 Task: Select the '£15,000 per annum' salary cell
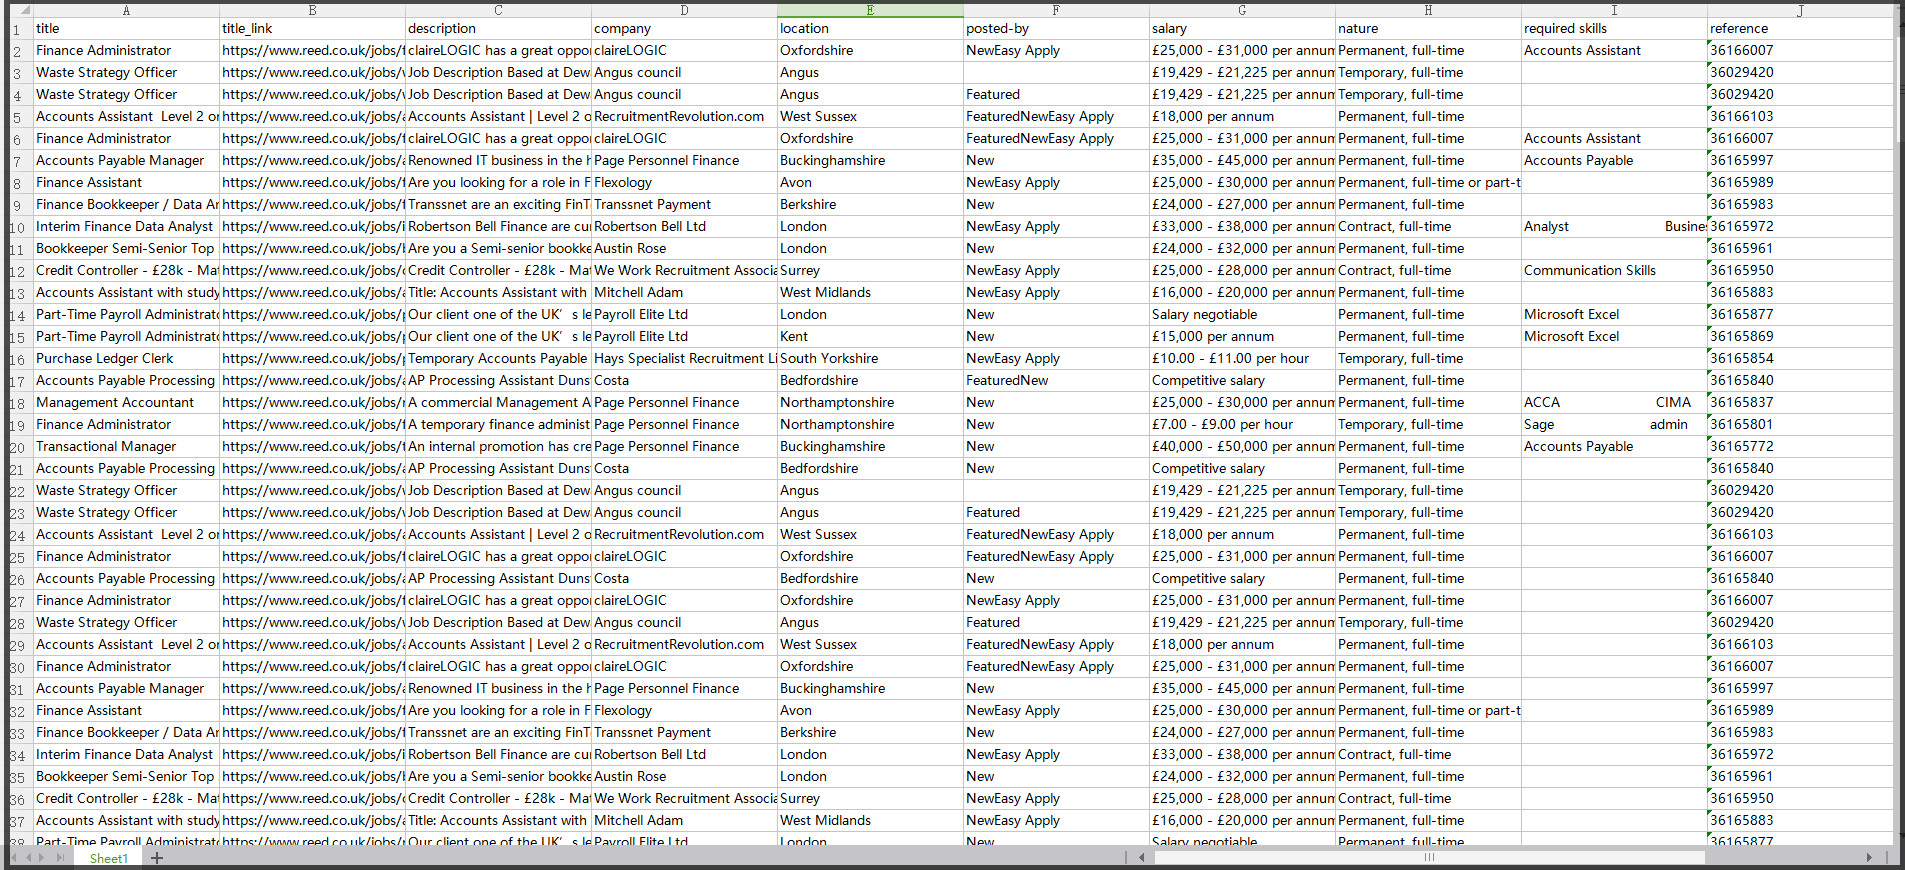pos(1242,337)
